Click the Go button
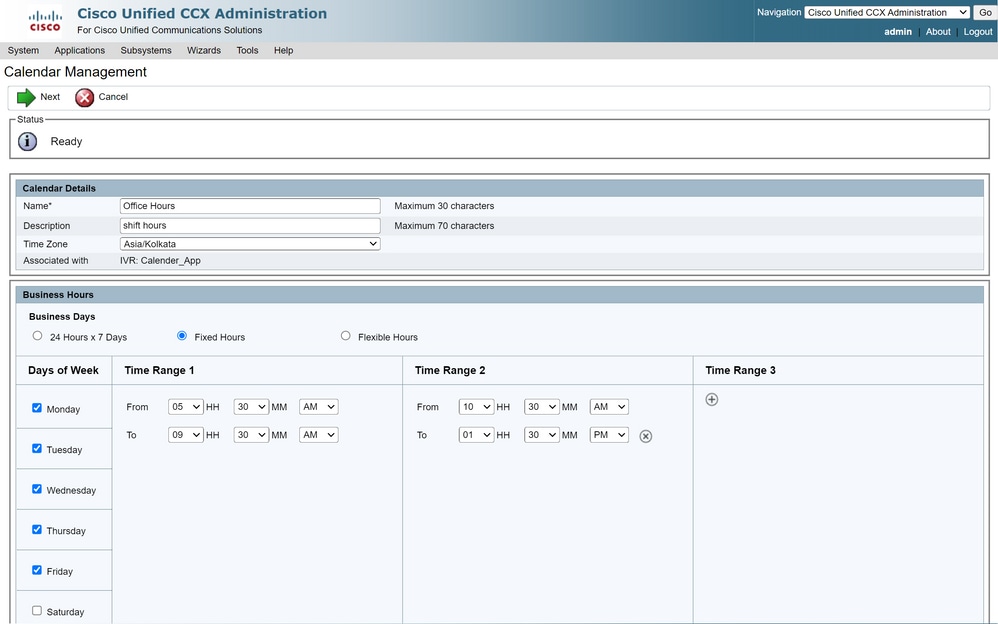The image size is (998, 624). point(985,13)
